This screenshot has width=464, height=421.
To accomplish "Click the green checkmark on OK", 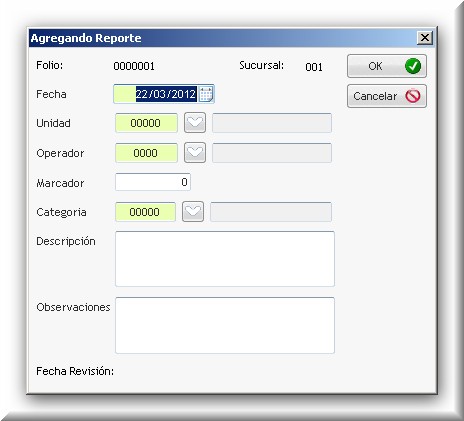I will pyautogui.click(x=413, y=66).
